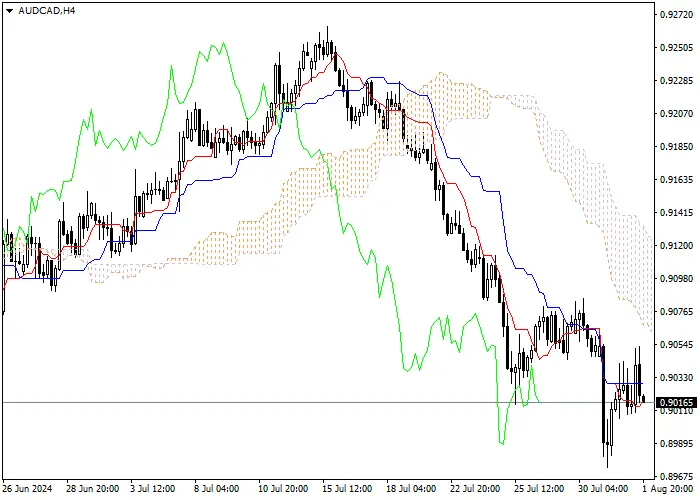Pick the 0.92285 price scale label

(x=677, y=81)
